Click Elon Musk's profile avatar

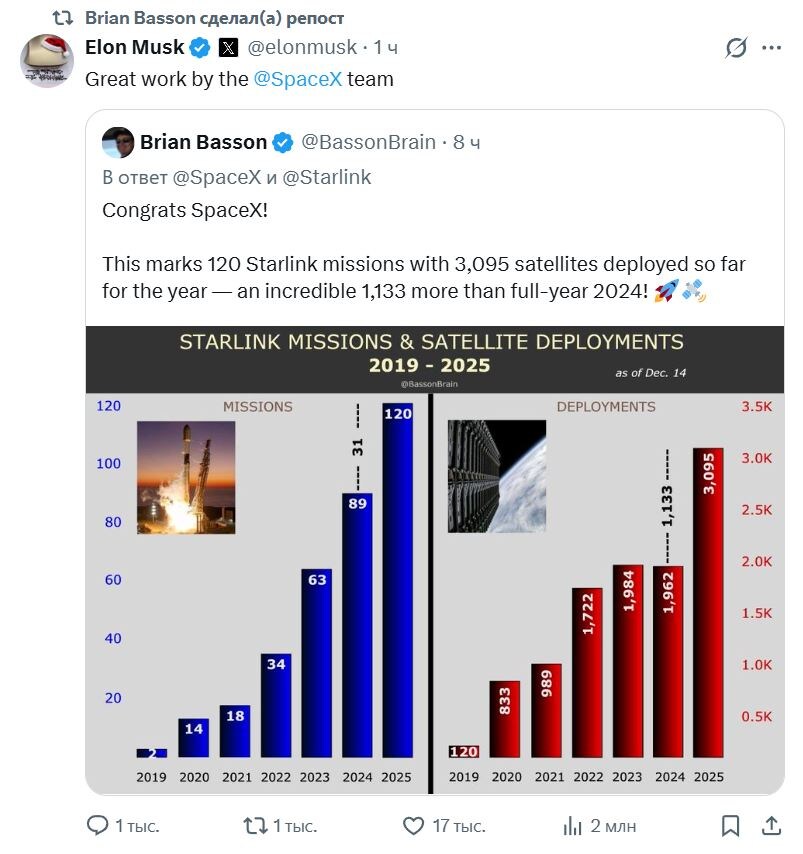tap(47, 61)
